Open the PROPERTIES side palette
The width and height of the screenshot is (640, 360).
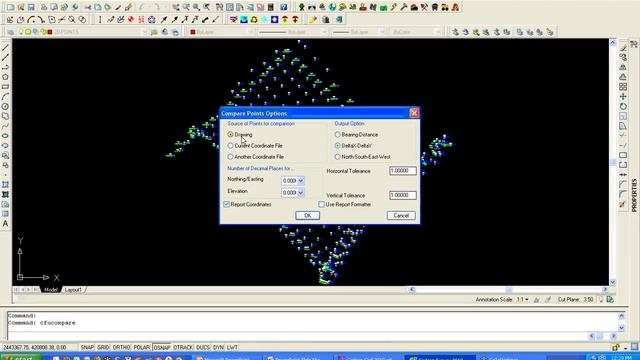[x=634, y=195]
